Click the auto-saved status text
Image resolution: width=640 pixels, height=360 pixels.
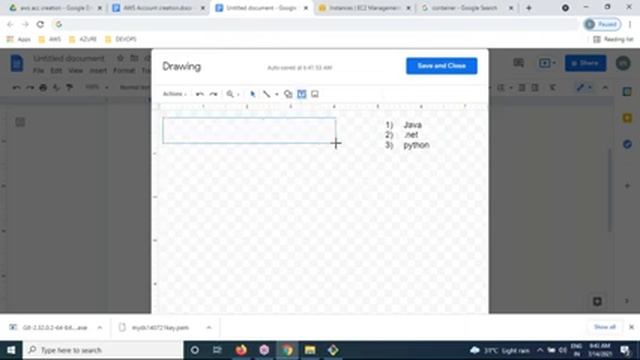coord(300,67)
